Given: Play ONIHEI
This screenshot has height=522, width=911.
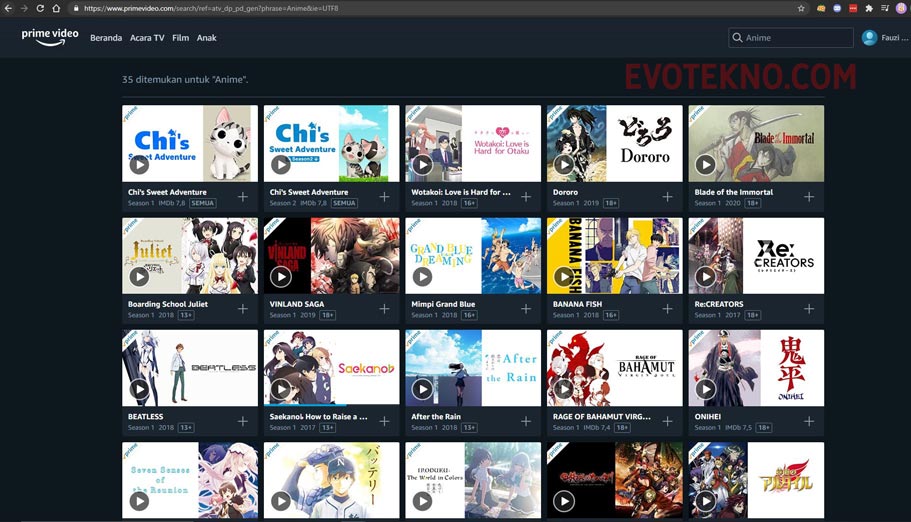Looking at the screenshot, I should click(705, 389).
